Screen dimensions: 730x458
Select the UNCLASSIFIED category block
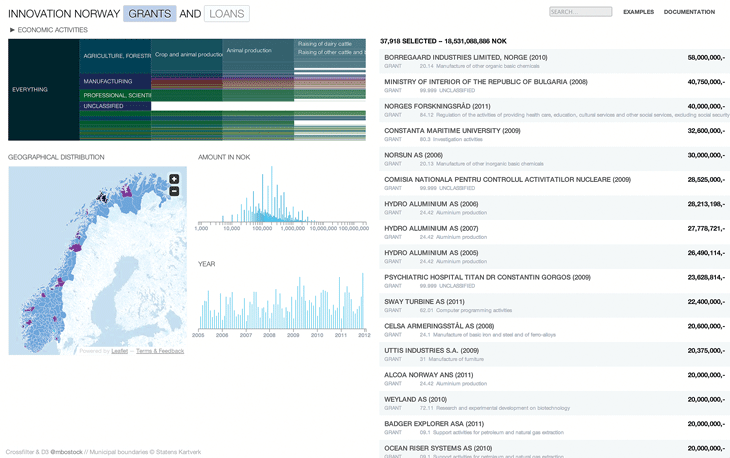pyautogui.click(x=115, y=106)
